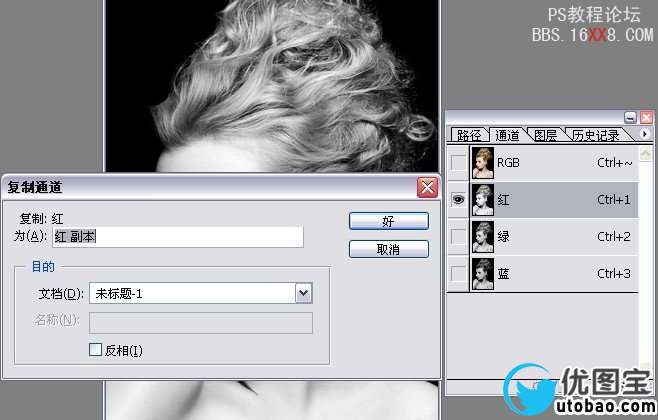
Task: Open the channels panel flyout menu arrow
Action: pyautogui.click(x=645, y=134)
